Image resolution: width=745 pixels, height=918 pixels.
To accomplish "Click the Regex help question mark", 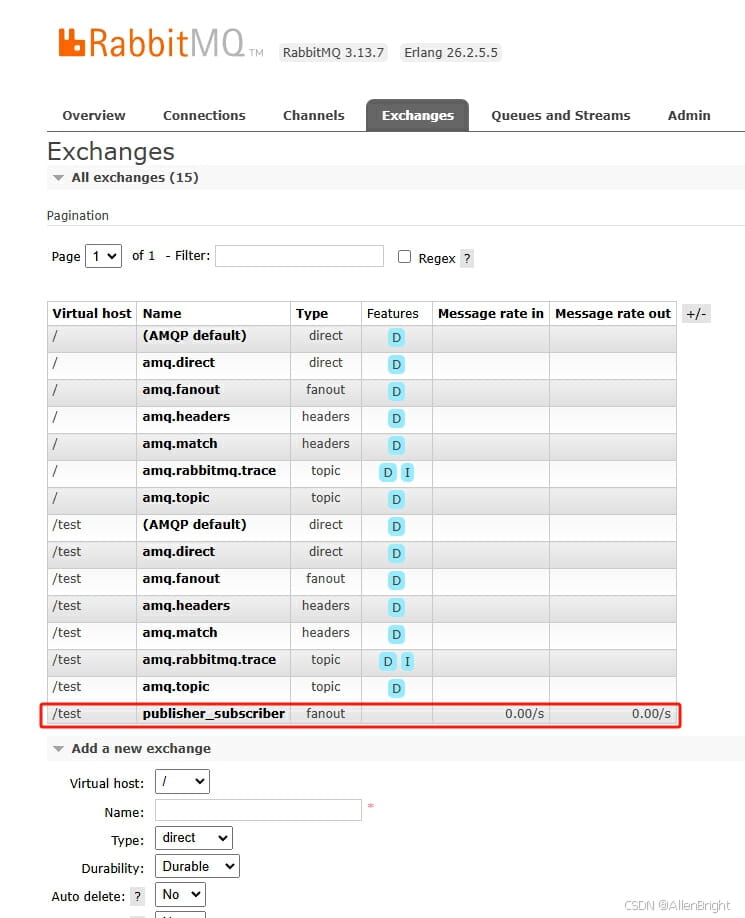I will [x=467, y=258].
